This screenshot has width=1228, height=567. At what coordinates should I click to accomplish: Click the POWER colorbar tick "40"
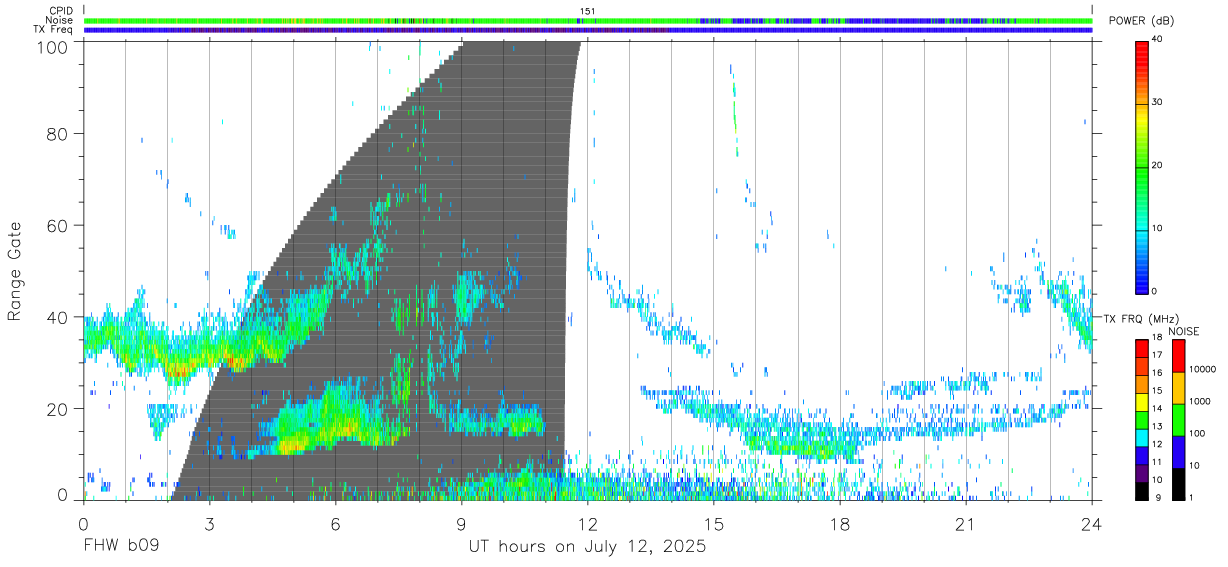point(1158,39)
